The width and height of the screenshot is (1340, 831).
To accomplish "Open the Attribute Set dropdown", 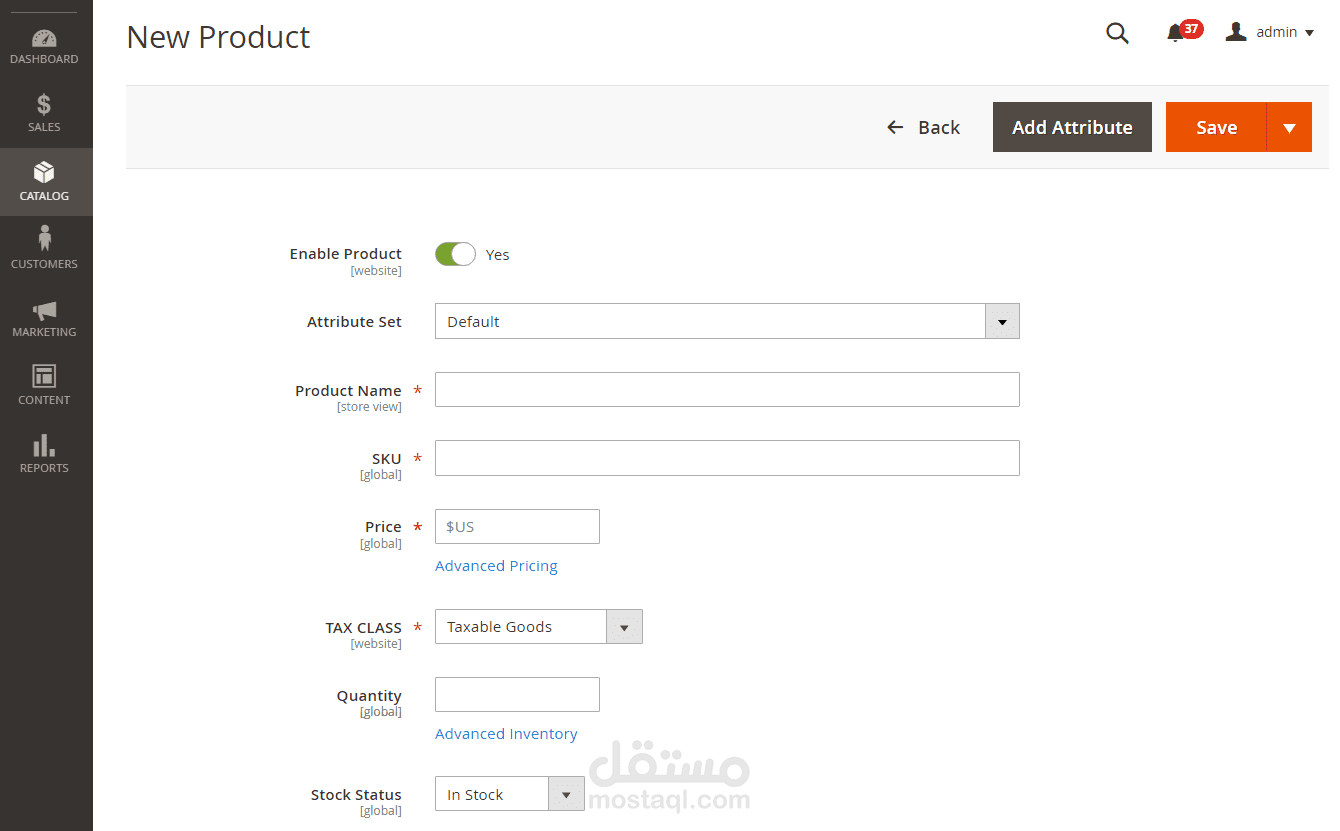I will [x=727, y=321].
